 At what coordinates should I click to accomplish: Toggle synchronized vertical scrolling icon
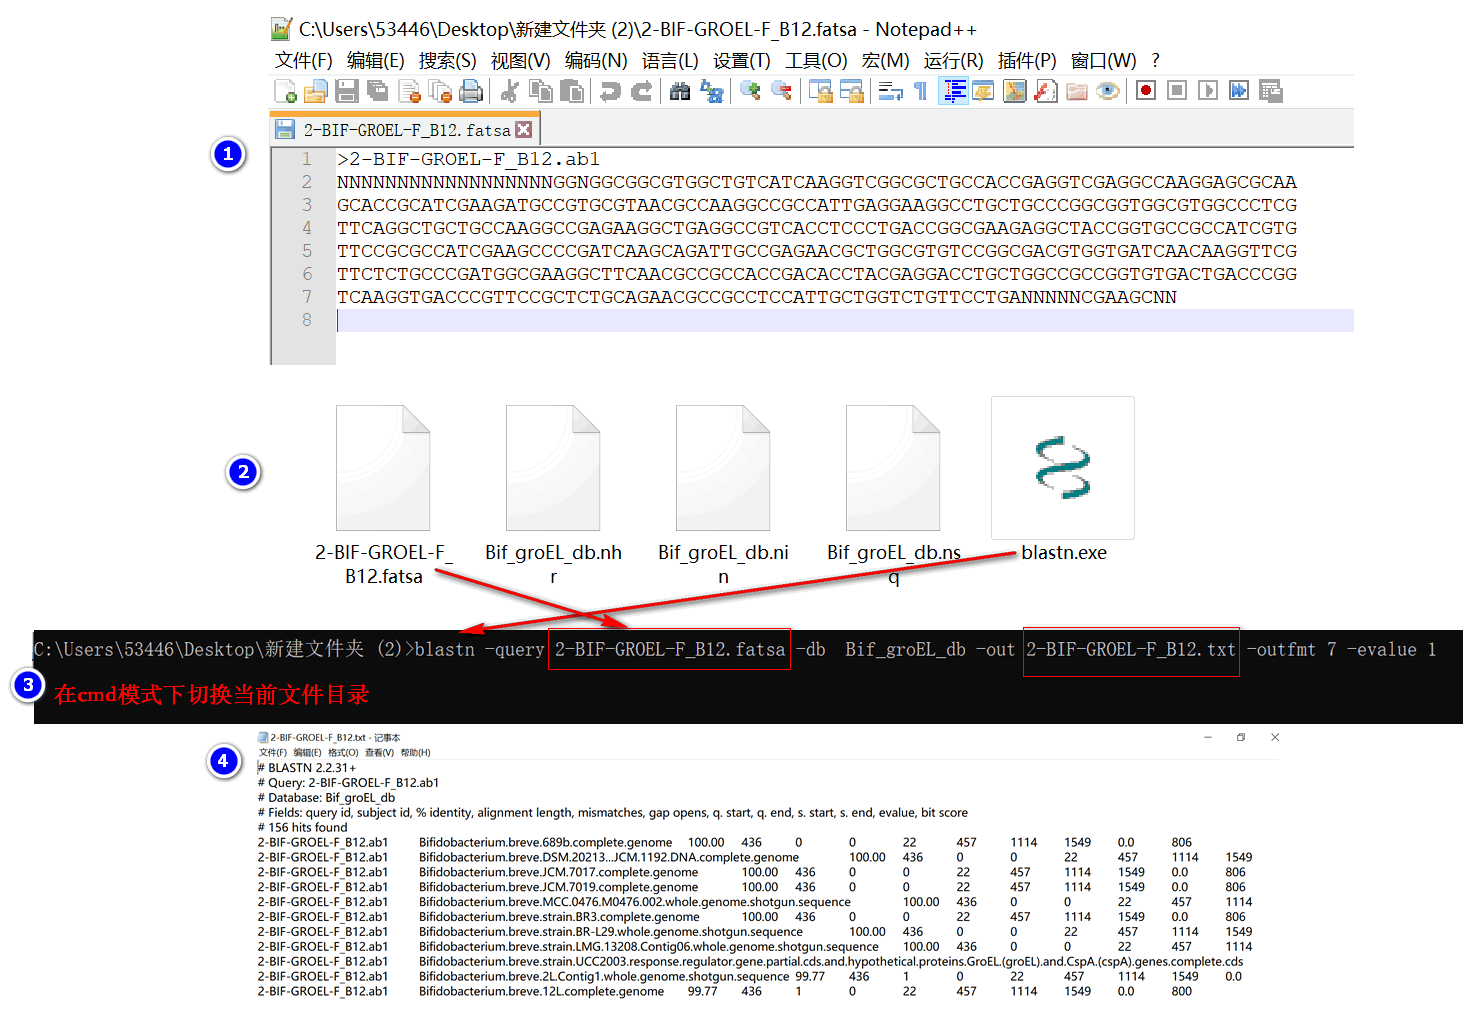click(821, 92)
